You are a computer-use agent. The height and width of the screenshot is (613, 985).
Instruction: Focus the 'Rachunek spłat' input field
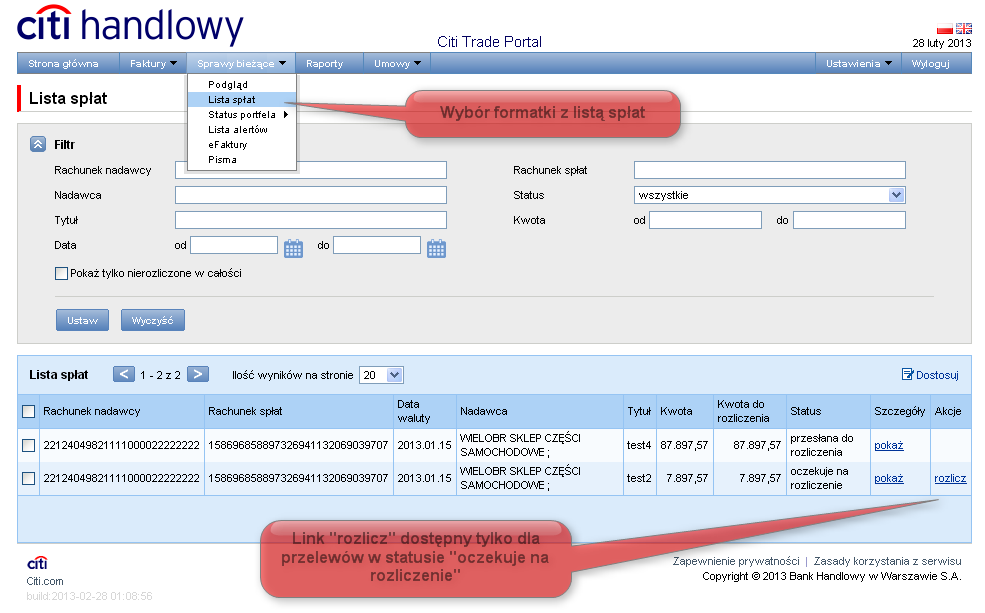770,170
